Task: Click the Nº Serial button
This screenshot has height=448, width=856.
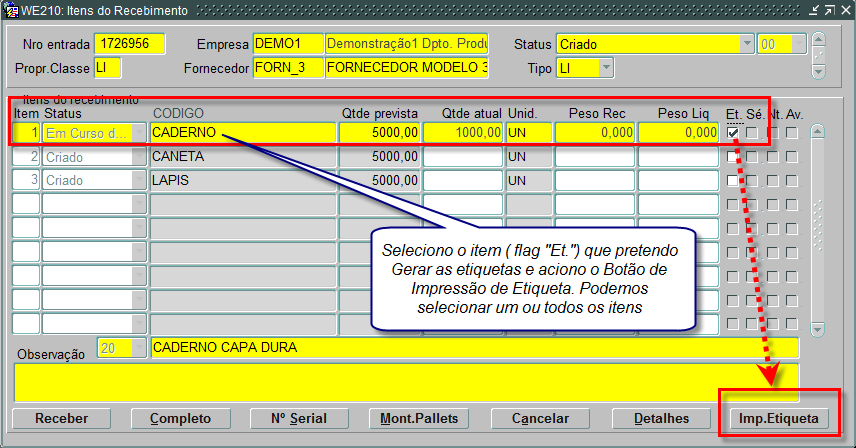Action: tap(299, 419)
